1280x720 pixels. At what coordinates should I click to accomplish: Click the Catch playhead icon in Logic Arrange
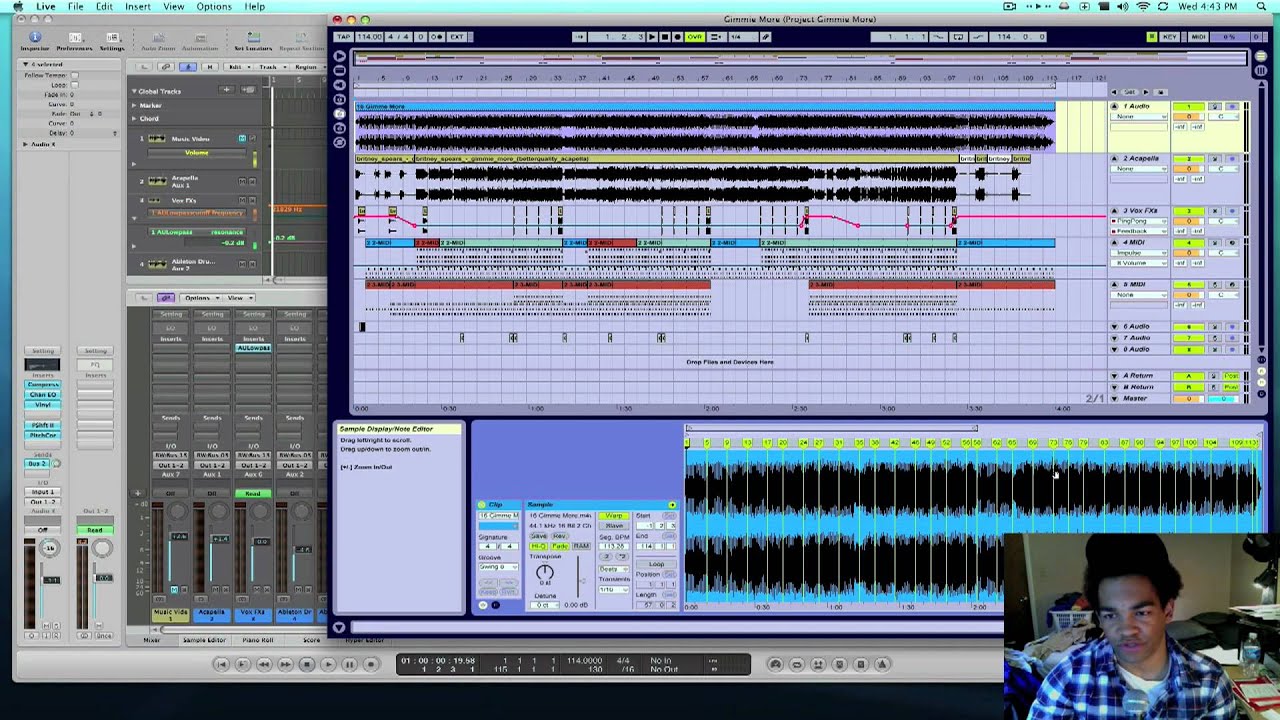[188, 67]
